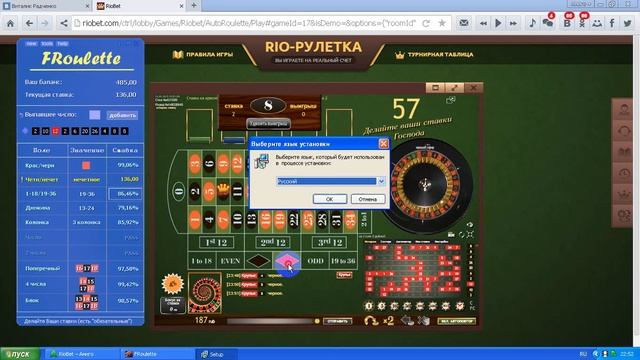Bet on the 1 to 18 field

(202, 261)
